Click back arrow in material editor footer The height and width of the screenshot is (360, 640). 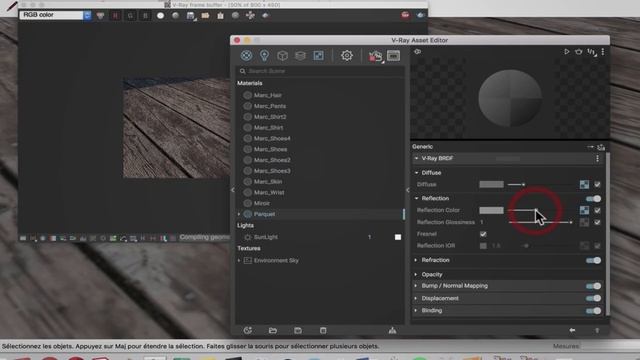pyautogui.click(x=572, y=330)
